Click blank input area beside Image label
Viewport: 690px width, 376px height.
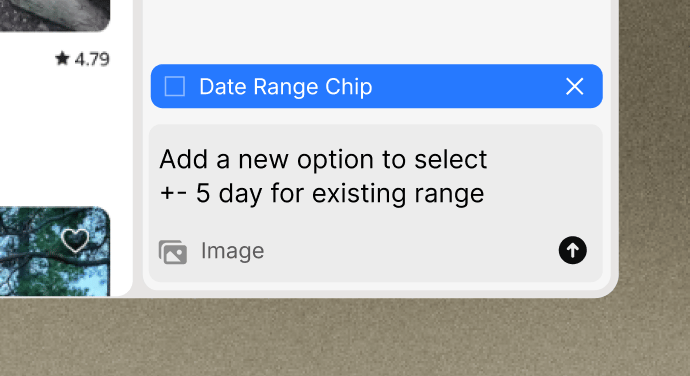pyautogui.click(x=409, y=251)
